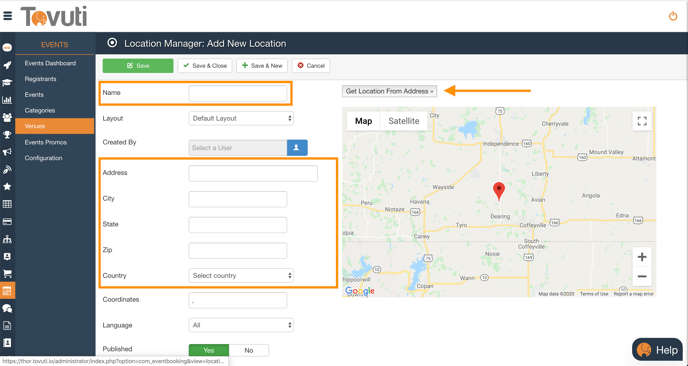The width and height of the screenshot is (688, 366).
Task: Zoom out on the map
Action: pyautogui.click(x=642, y=276)
